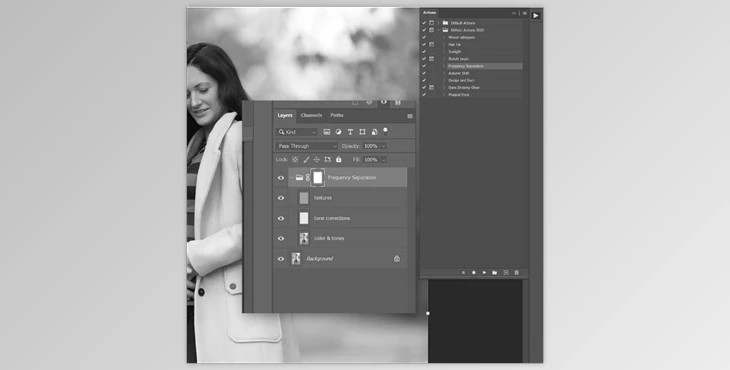The height and width of the screenshot is (370, 730).
Task: Switch to the Paths tab
Action: (x=337, y=115)
